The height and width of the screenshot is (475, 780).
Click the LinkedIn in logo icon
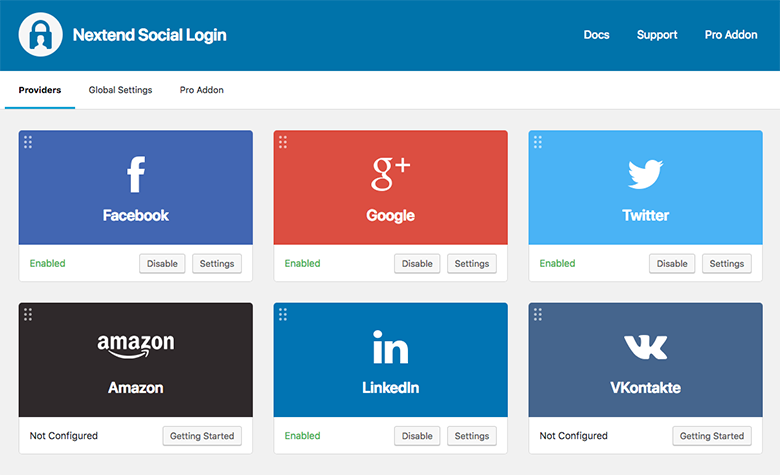(x=390, y=348)
